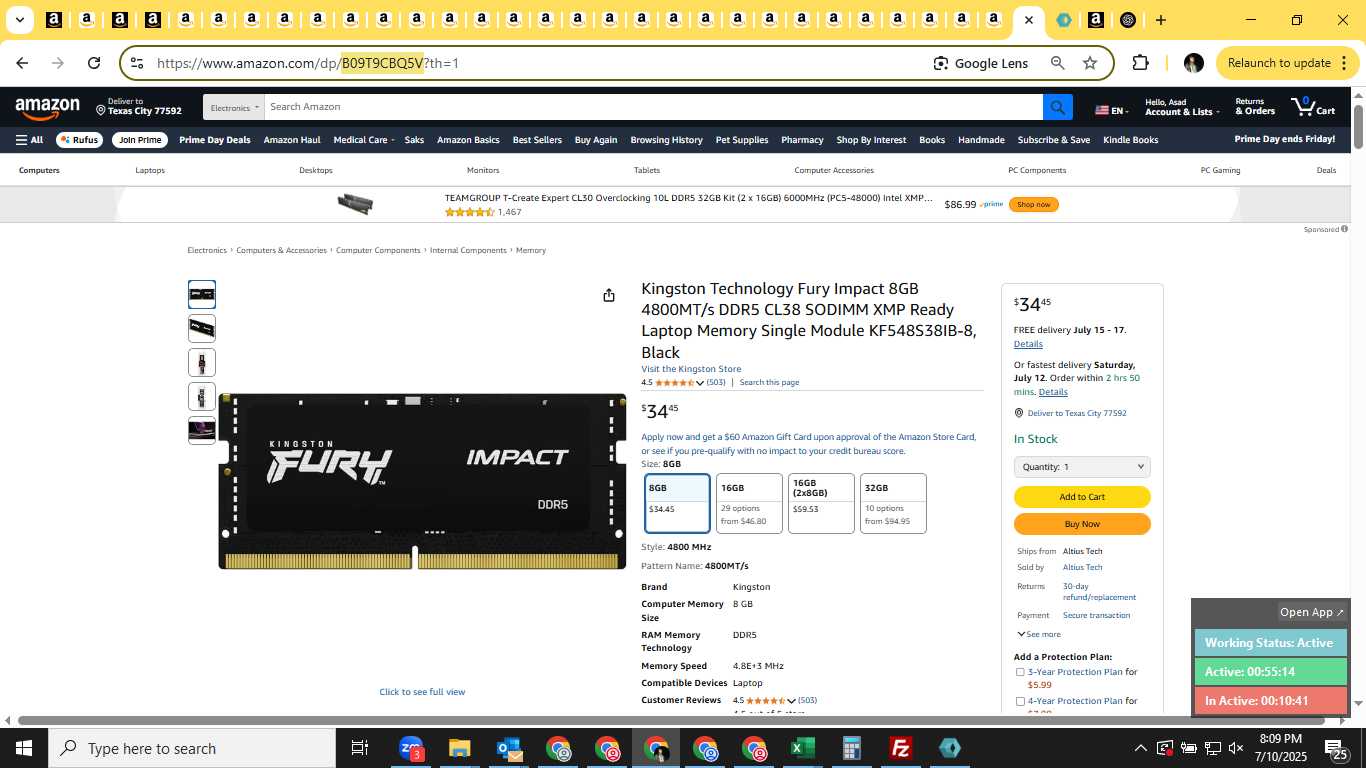1366x768 pixels.
Task: Open Account & Lists menu
Action: pyautogui.click(x=1181, y=106)
